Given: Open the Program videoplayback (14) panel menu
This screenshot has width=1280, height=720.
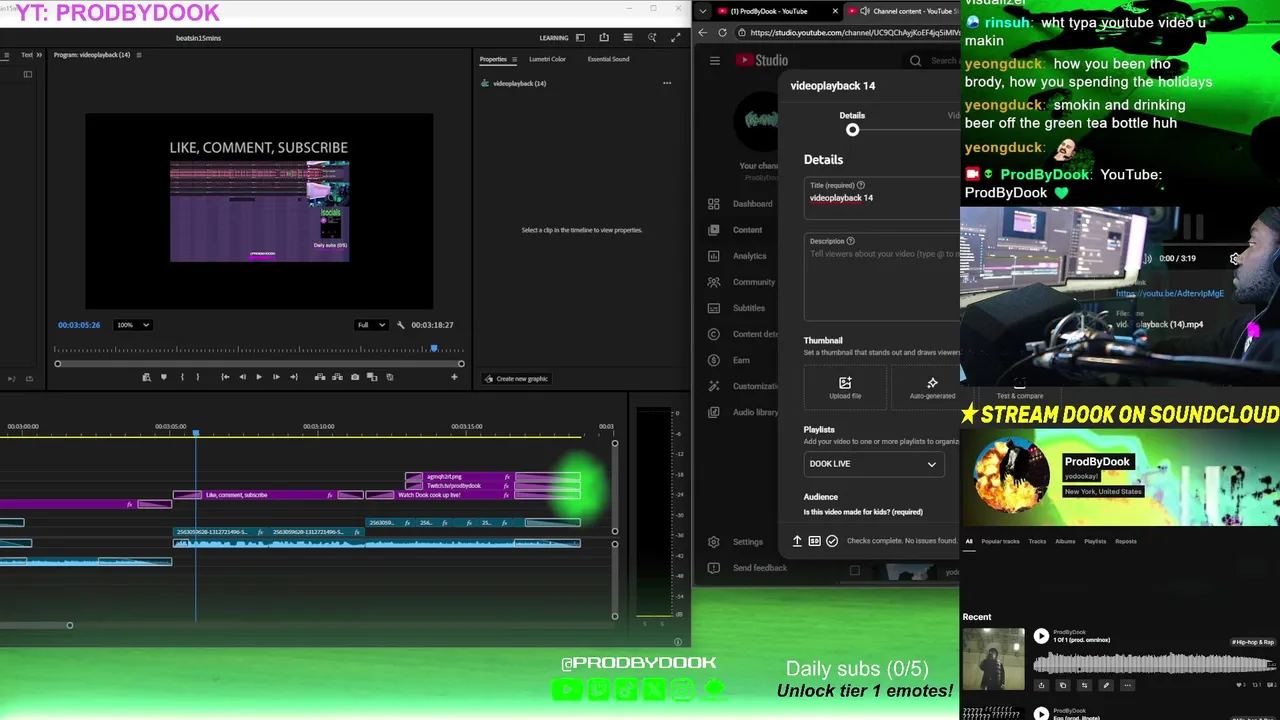Looking at the screenshot, I should pos(139,55).
